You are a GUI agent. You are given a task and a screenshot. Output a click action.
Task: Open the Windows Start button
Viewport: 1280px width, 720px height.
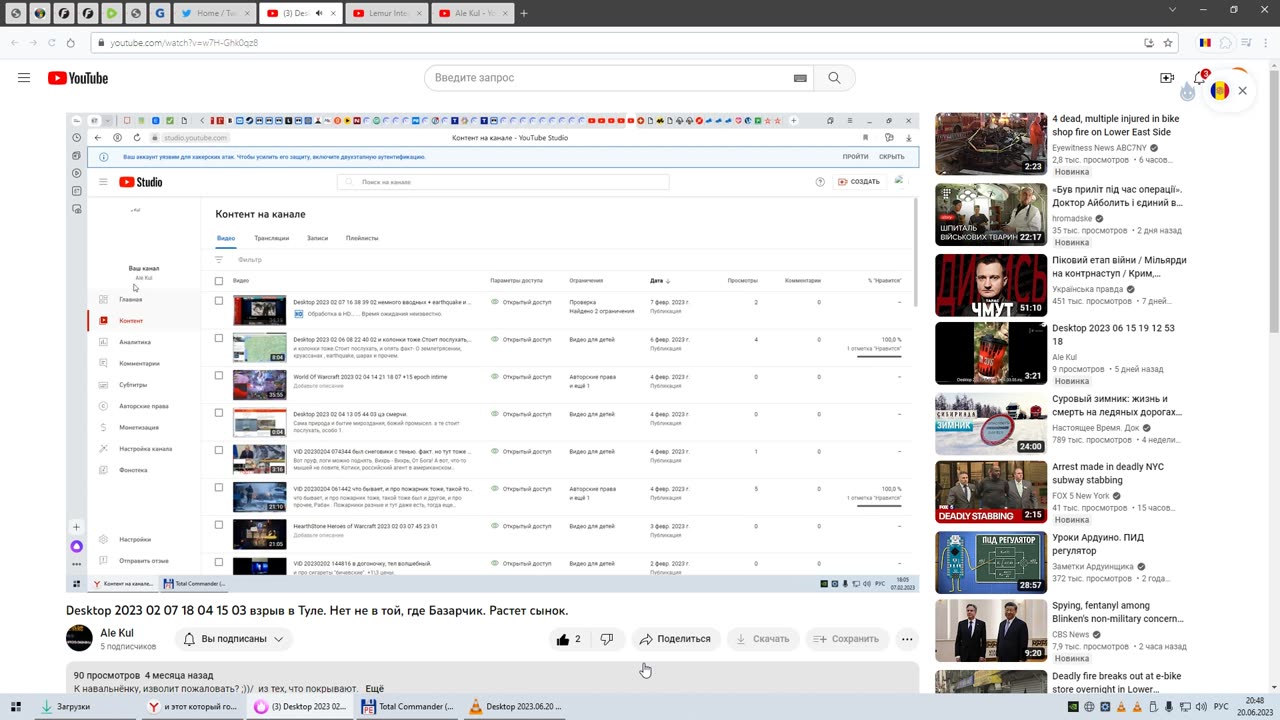coord(17,707)
